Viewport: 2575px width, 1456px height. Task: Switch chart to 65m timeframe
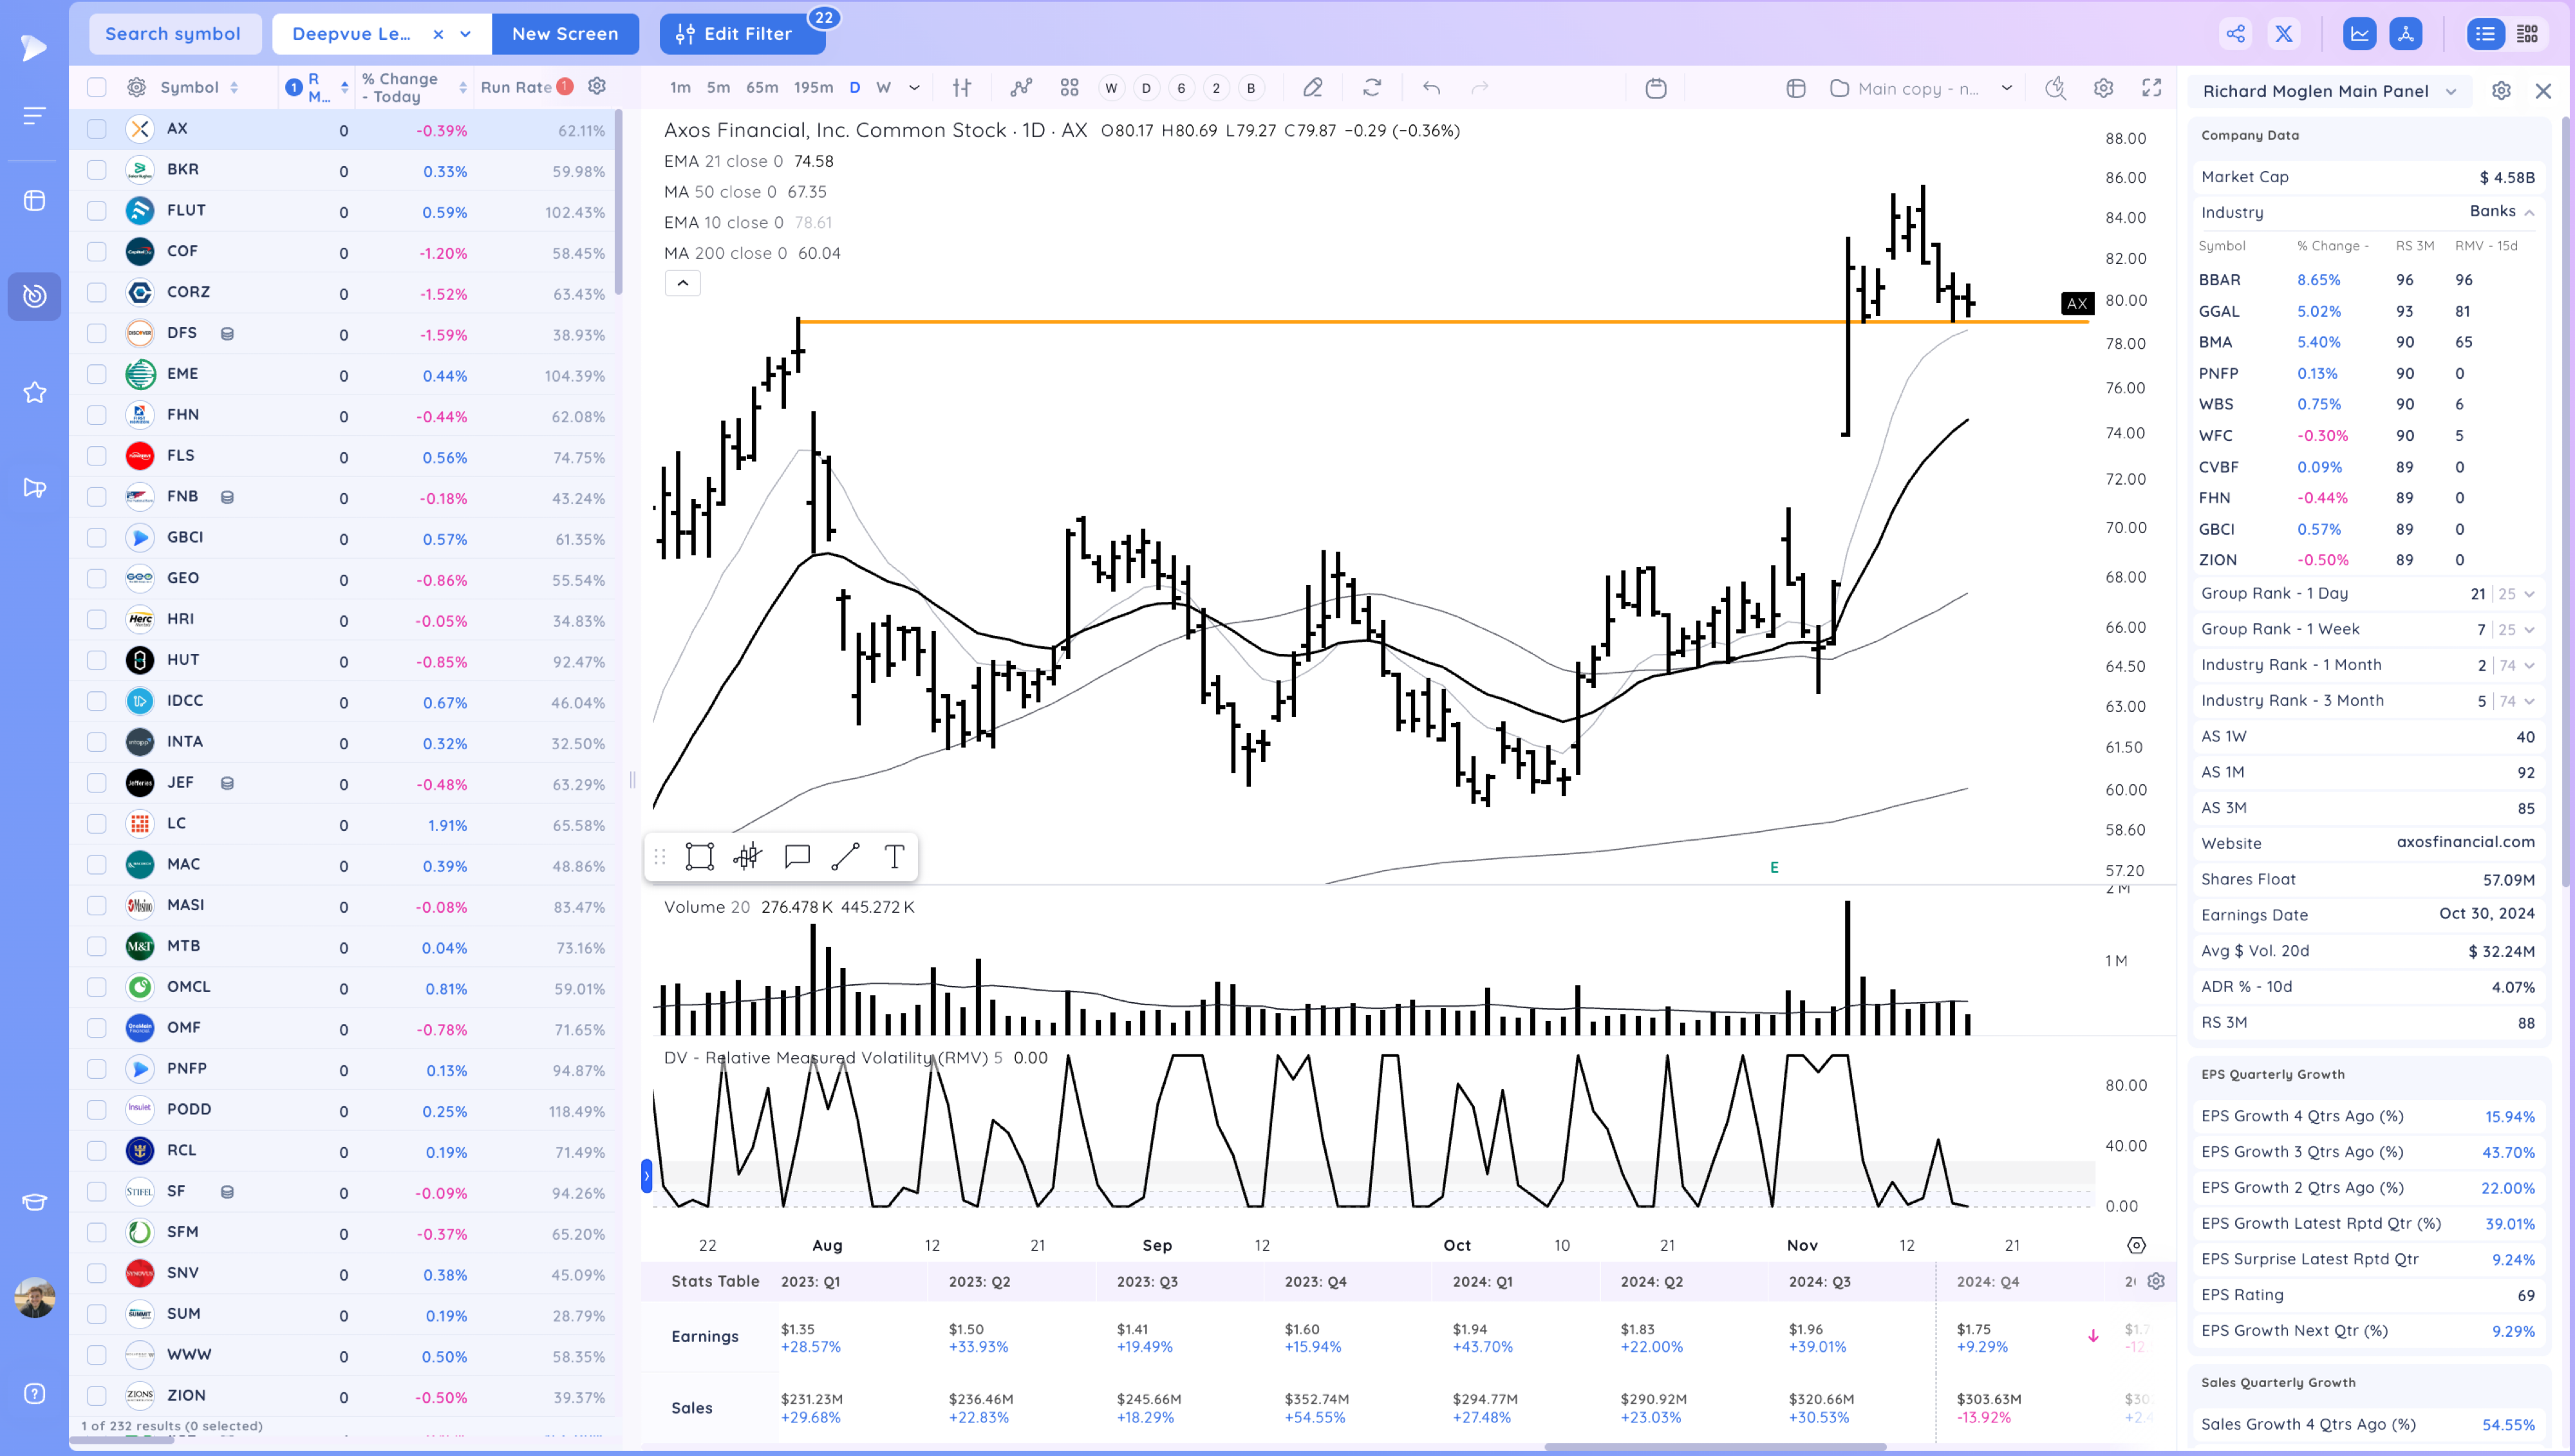762,88
